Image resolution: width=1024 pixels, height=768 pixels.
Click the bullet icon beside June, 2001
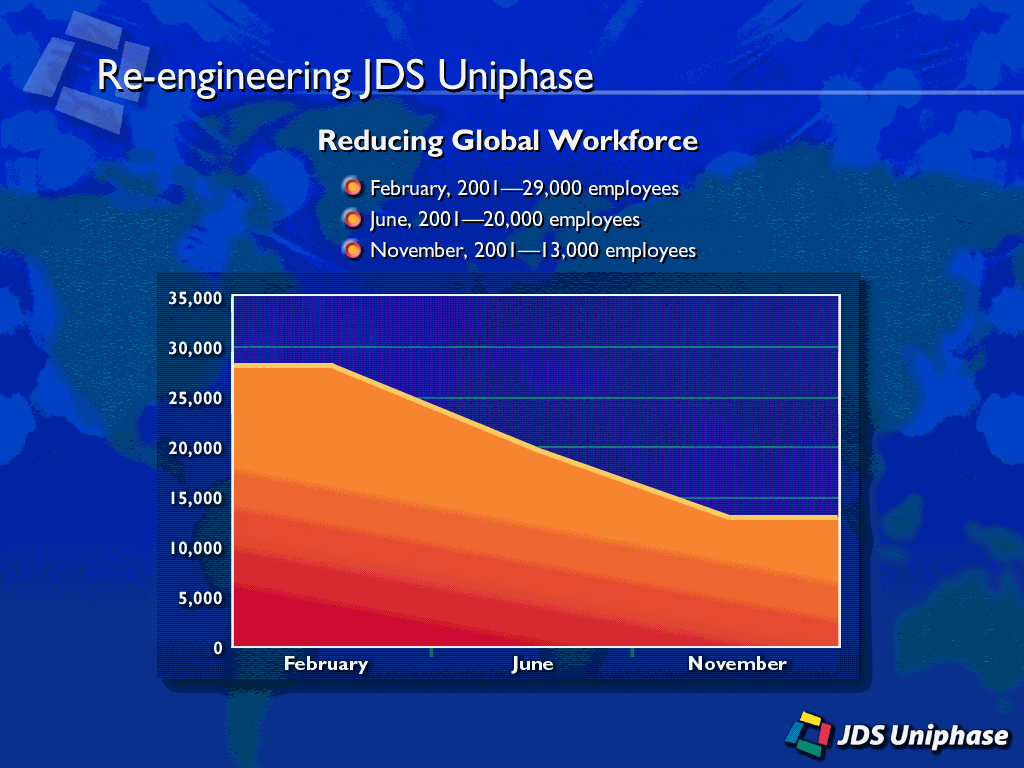353,219
